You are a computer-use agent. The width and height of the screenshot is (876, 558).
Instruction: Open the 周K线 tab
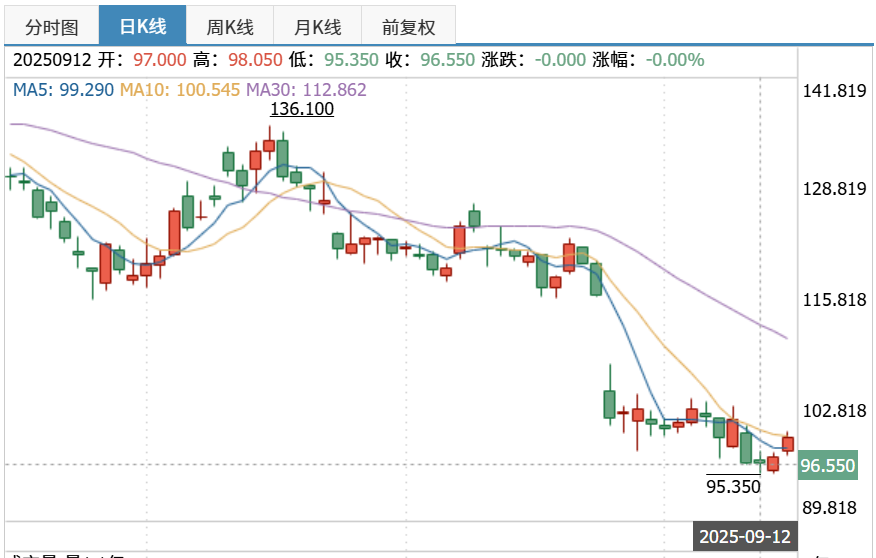coord(230,26)
